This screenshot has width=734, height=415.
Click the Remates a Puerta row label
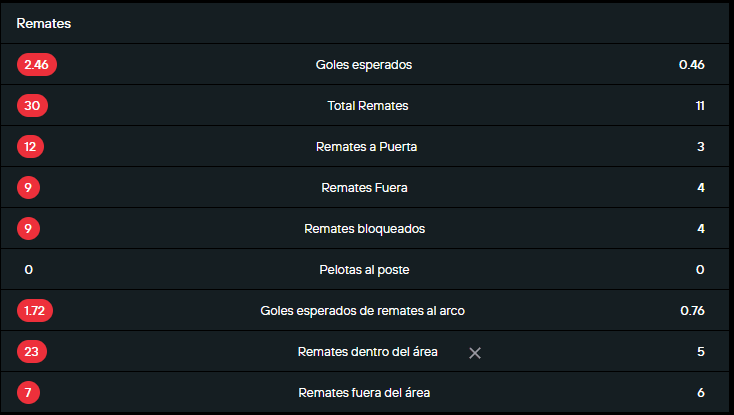366,147
